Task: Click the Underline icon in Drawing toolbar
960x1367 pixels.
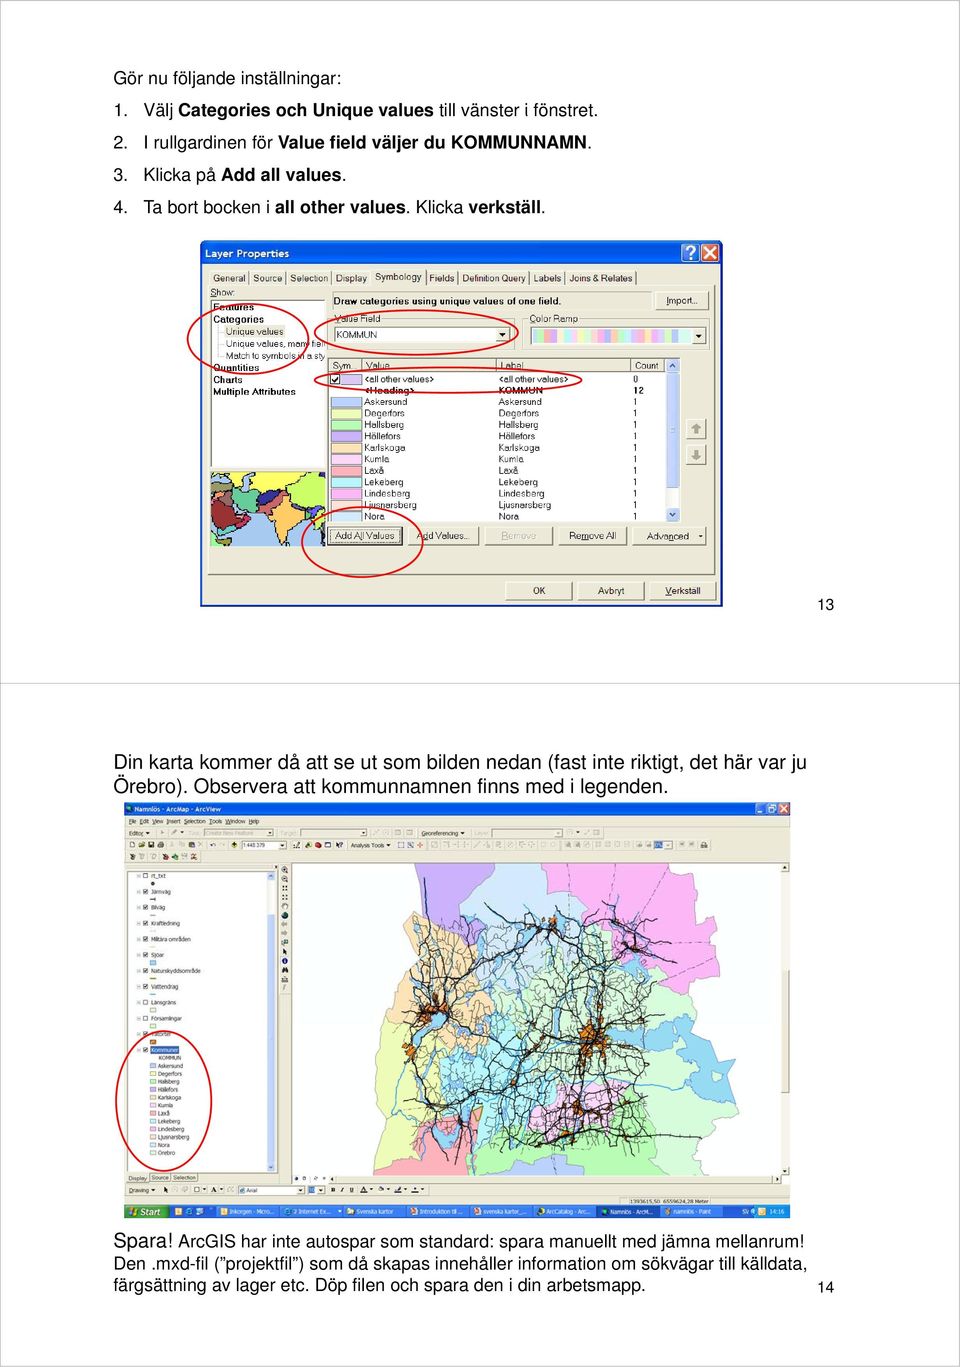Action: pyautogui.click(x=350, y=1190)
